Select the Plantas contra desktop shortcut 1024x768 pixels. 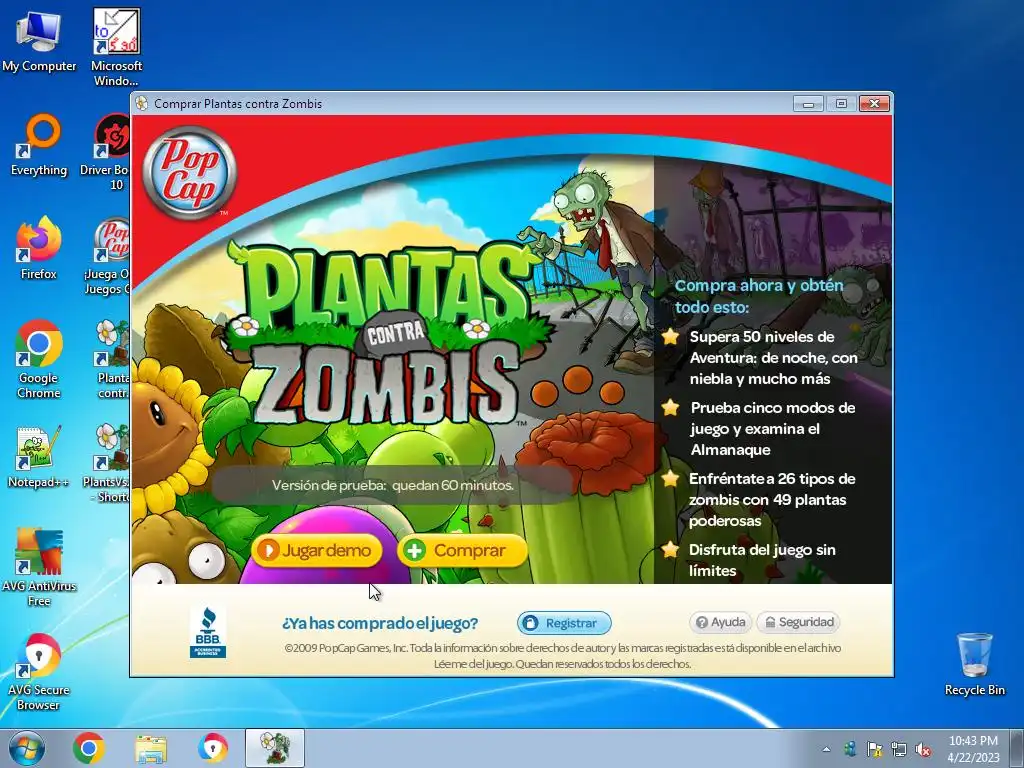112,360
